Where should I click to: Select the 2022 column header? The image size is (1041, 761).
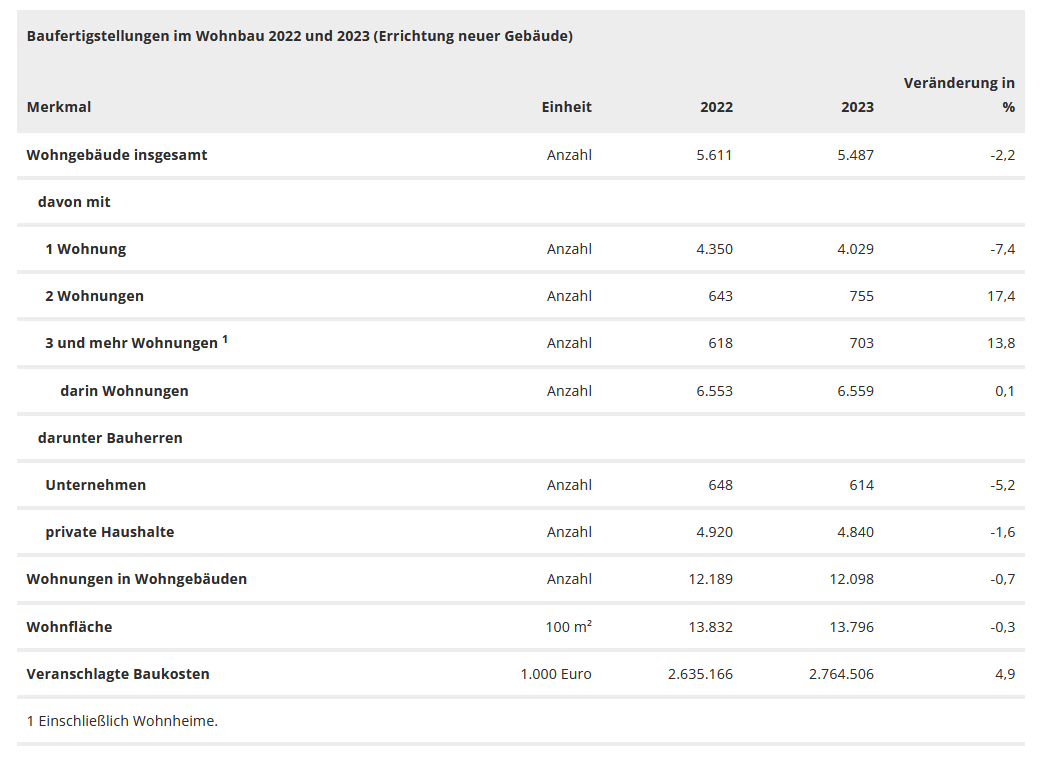716,107
